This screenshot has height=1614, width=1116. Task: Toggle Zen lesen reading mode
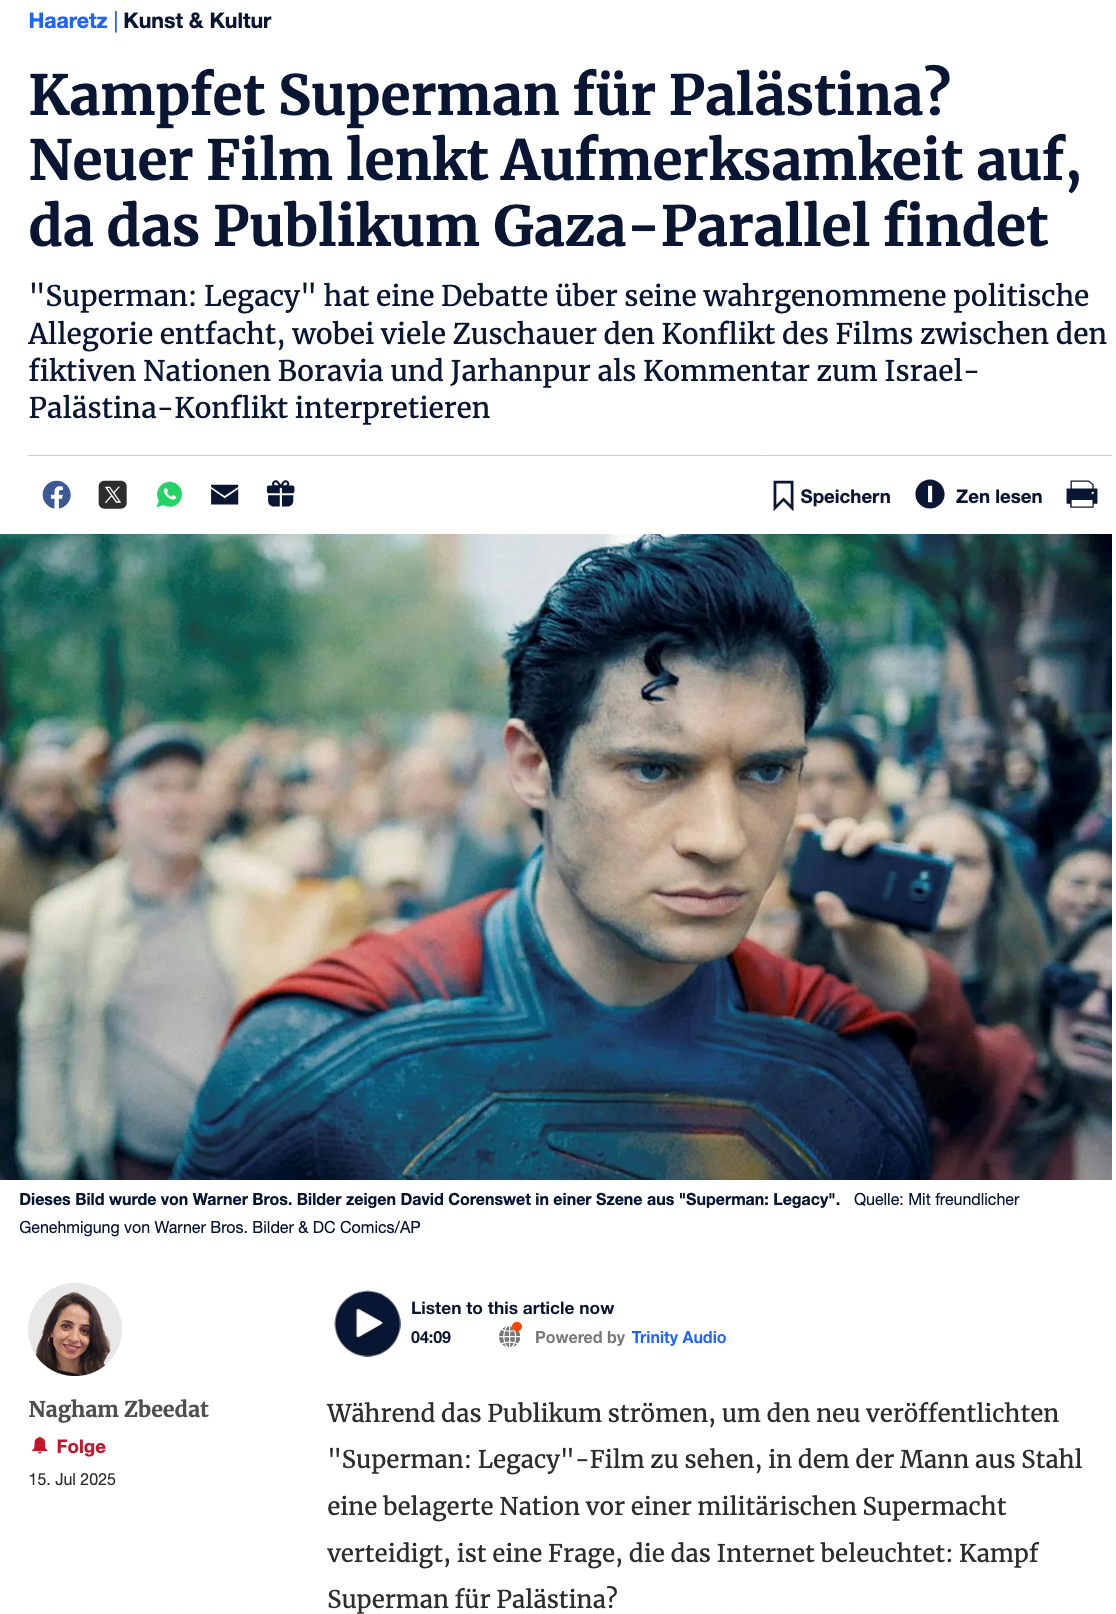(x=979, y=496)
